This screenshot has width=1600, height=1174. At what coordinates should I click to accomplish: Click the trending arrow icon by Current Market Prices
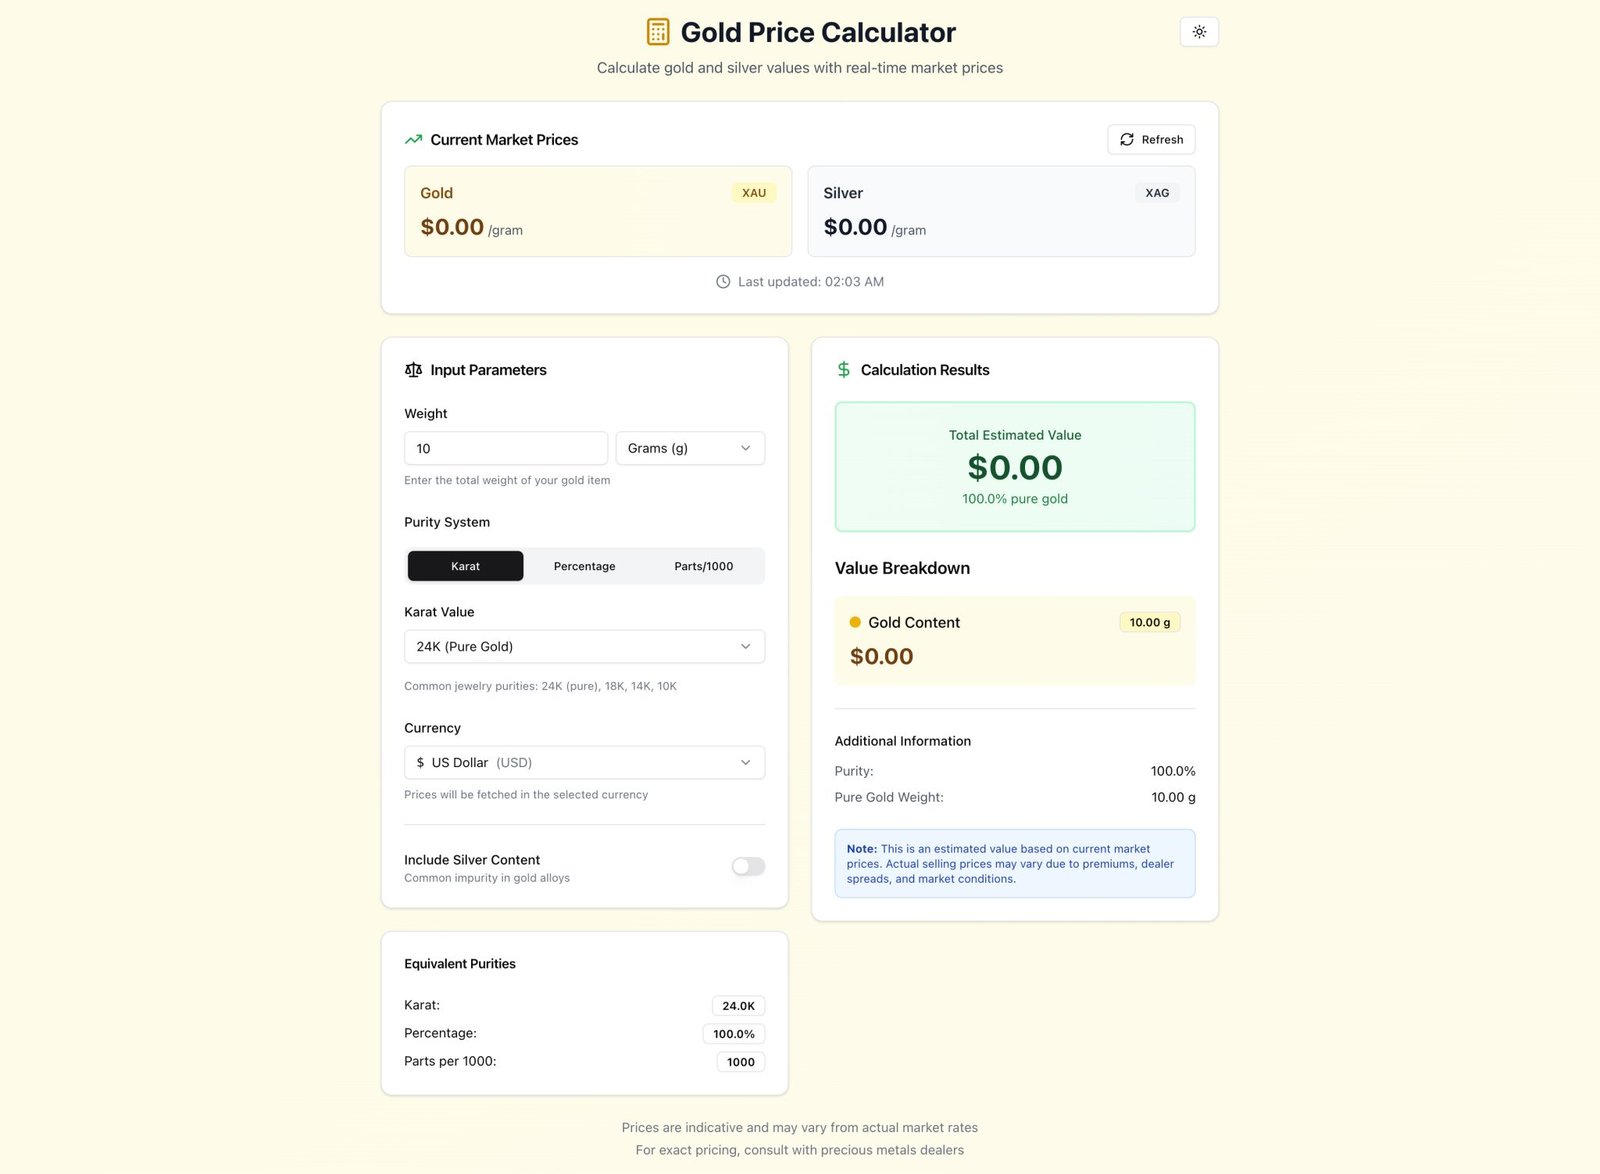pyautogui.click(x=413, y=140)
